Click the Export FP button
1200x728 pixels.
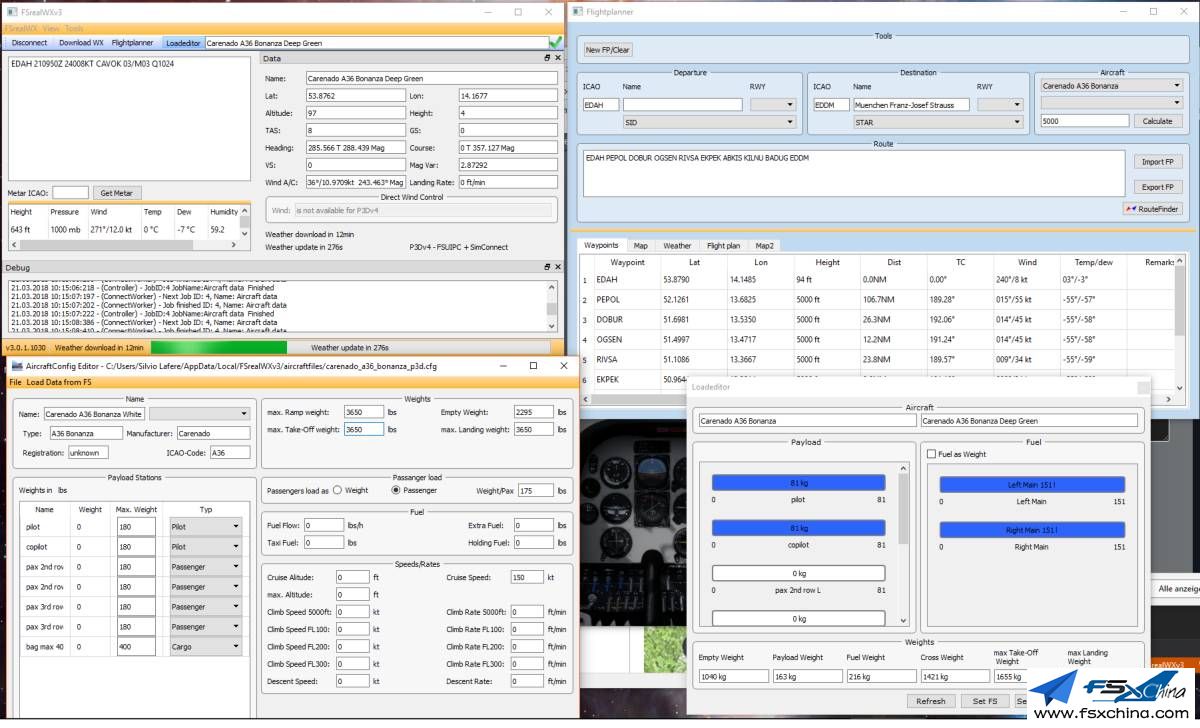(1158, 187)
